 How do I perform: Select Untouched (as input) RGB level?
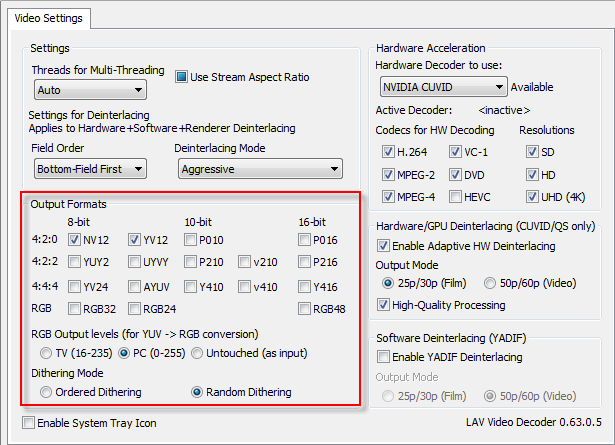[197, 353]
